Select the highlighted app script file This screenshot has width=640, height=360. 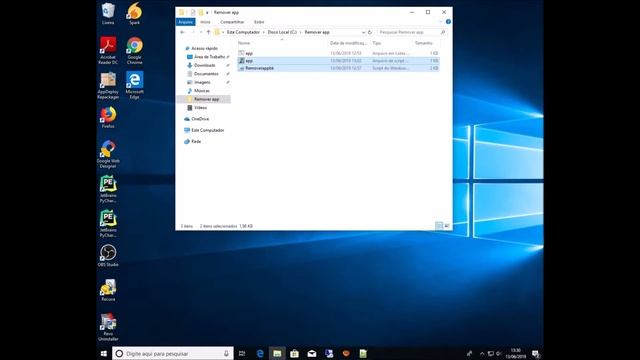338,61
